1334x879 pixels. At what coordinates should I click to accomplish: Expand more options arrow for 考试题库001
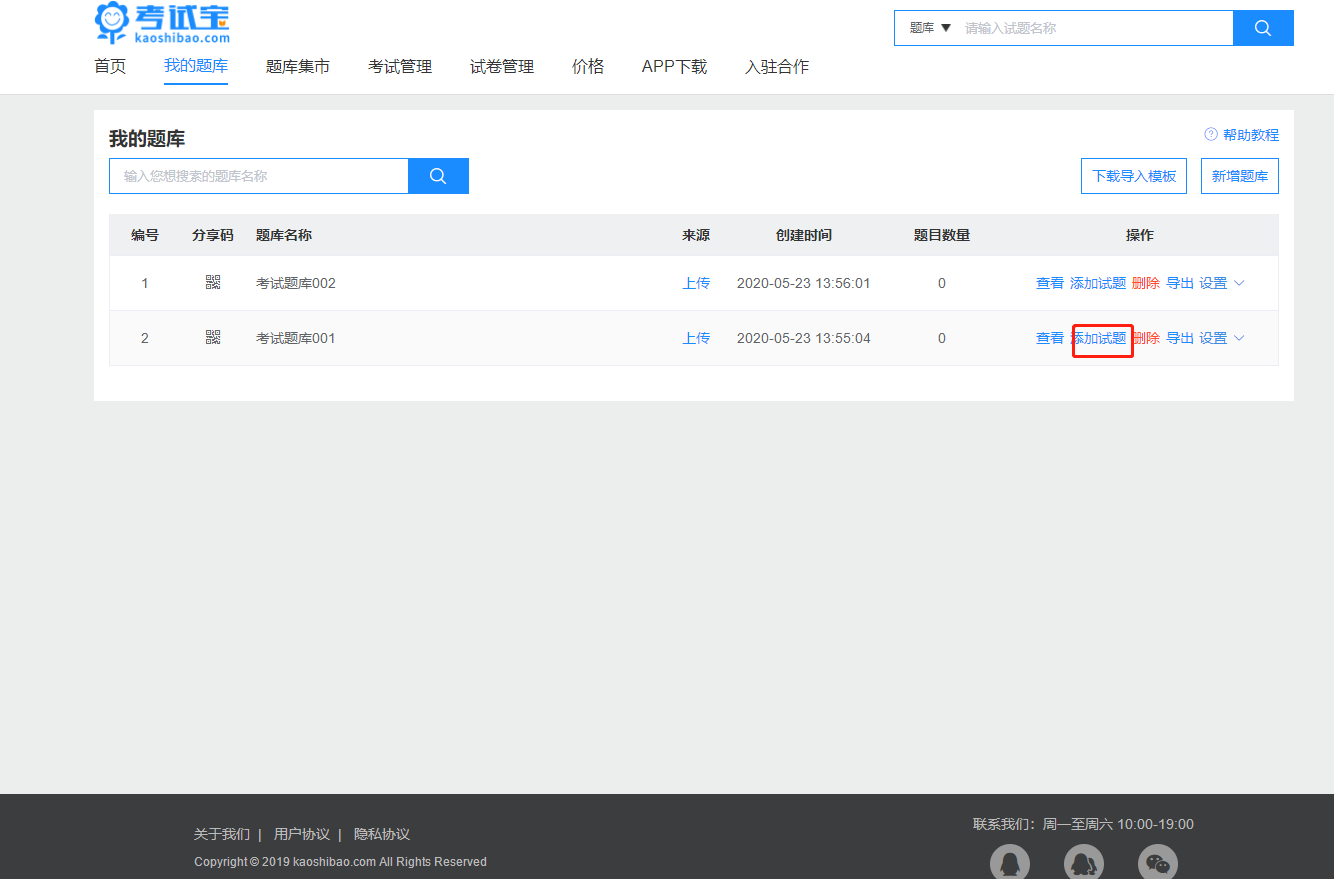click(1240, 338)
